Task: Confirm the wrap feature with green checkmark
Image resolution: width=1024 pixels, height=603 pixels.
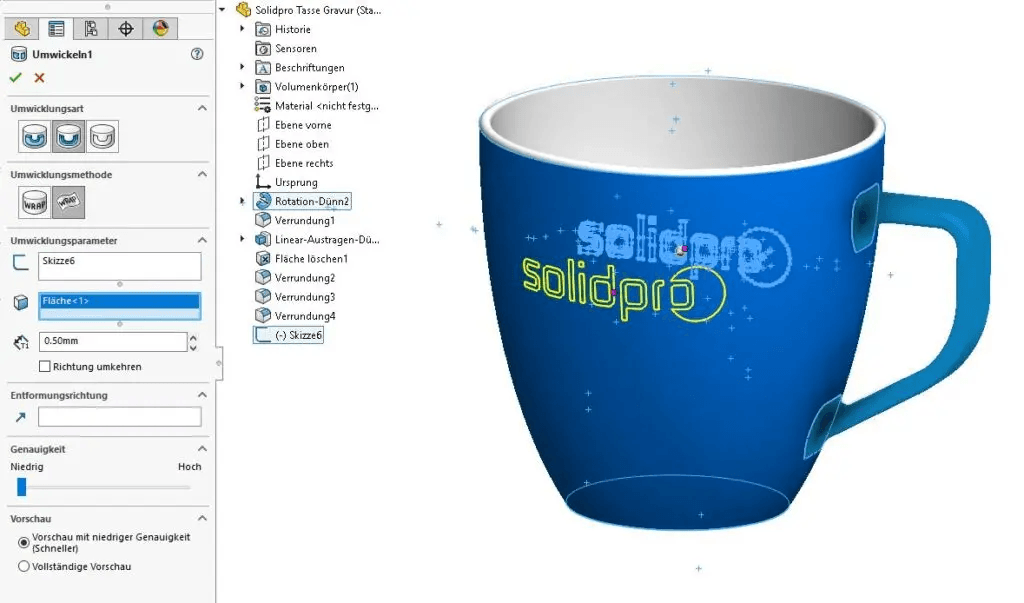Action: pos(15,78)
